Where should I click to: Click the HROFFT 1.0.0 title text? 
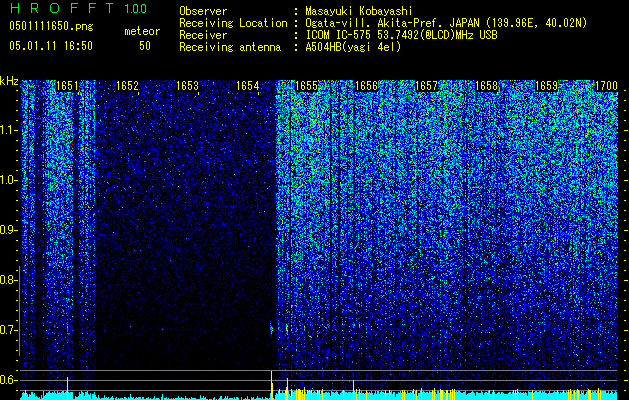pyautogui.click(x=78, y=8)
